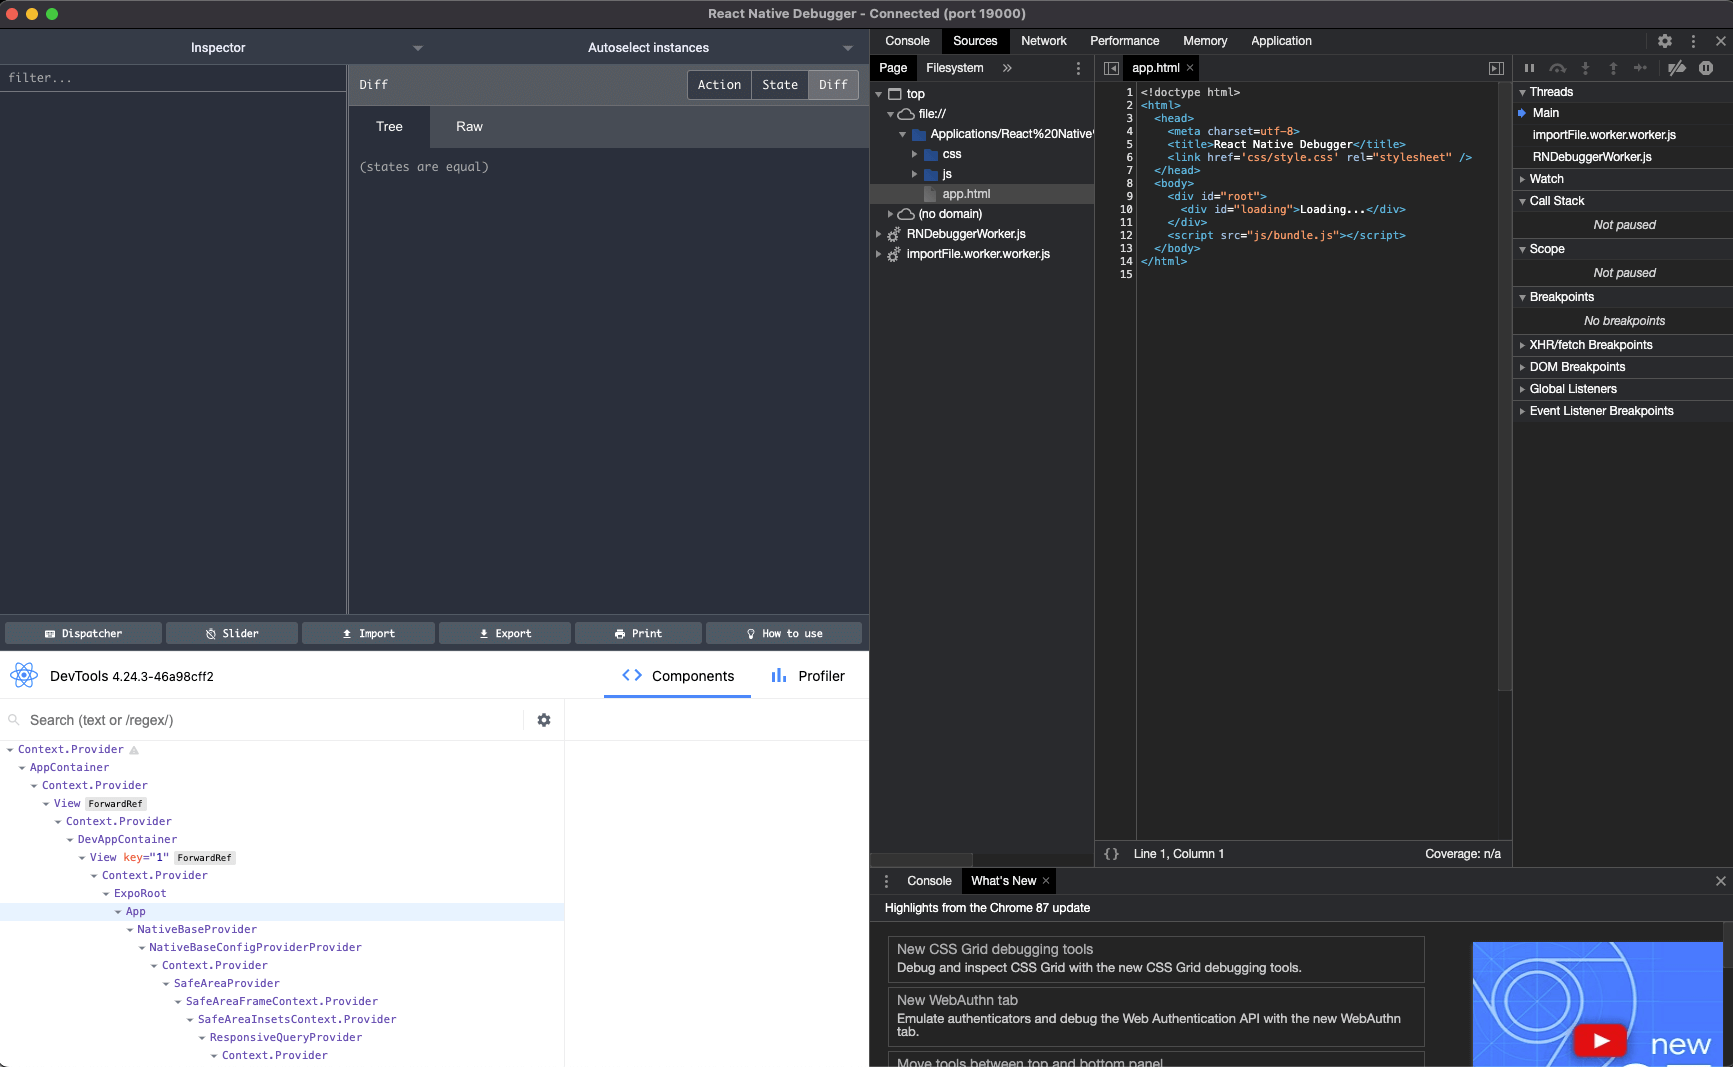Click the React DevTools logo
This screenshot has height=1067, width=1733.
click(24, 676)
